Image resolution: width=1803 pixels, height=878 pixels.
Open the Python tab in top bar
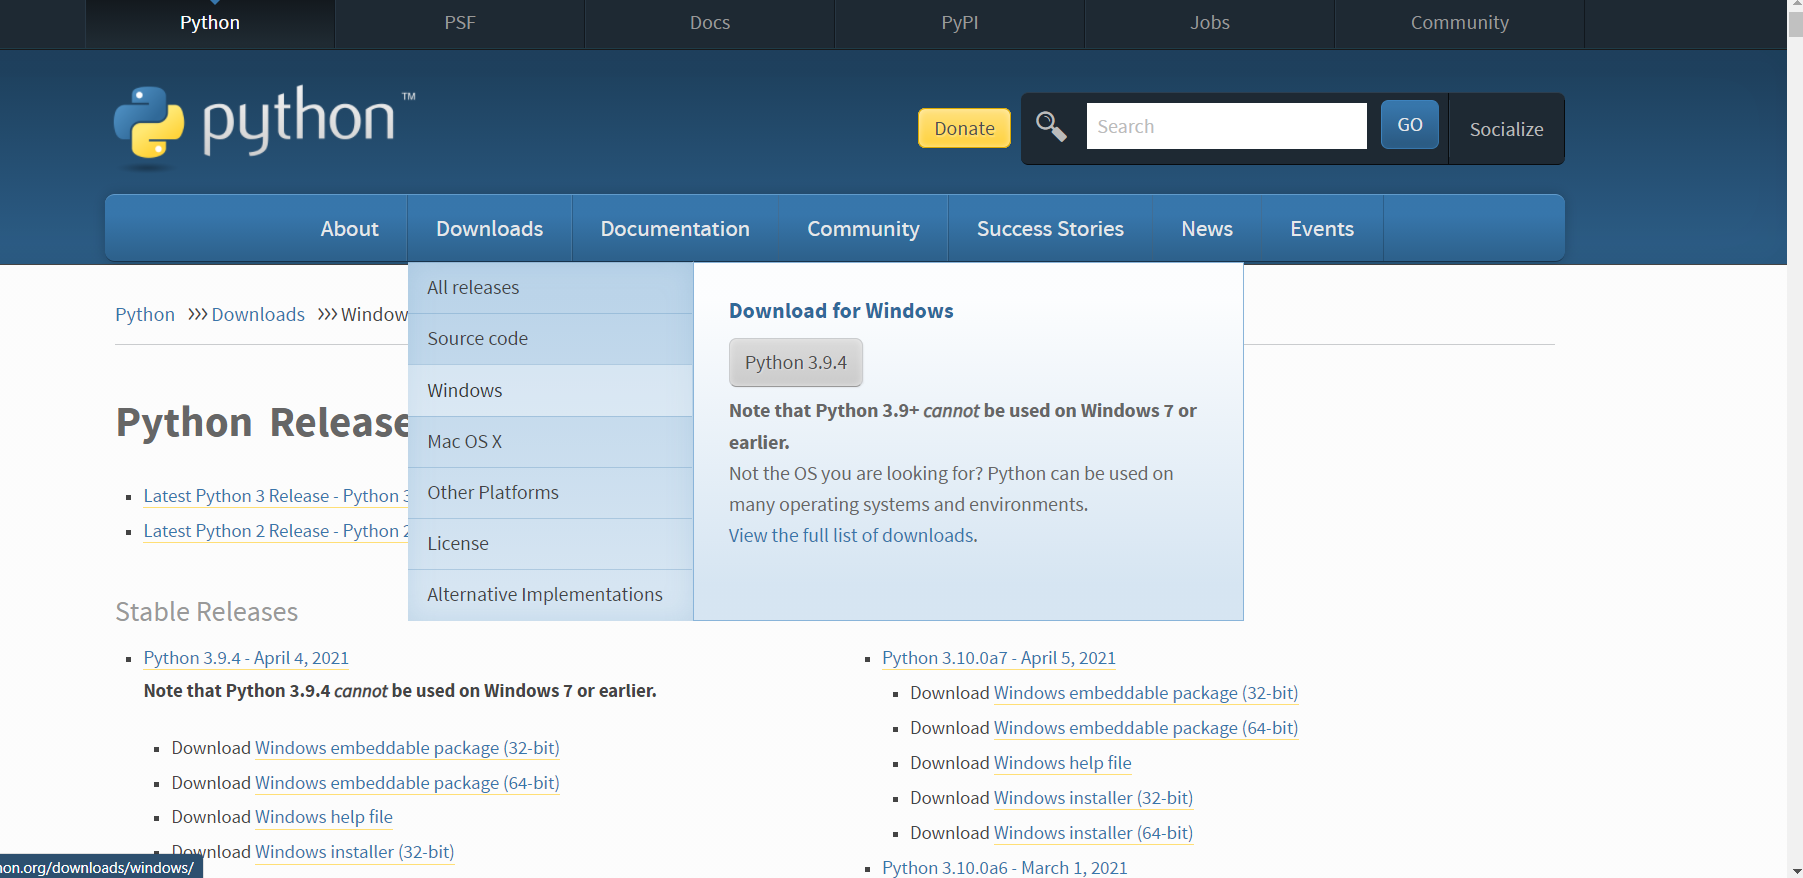(x=210, y=23)
